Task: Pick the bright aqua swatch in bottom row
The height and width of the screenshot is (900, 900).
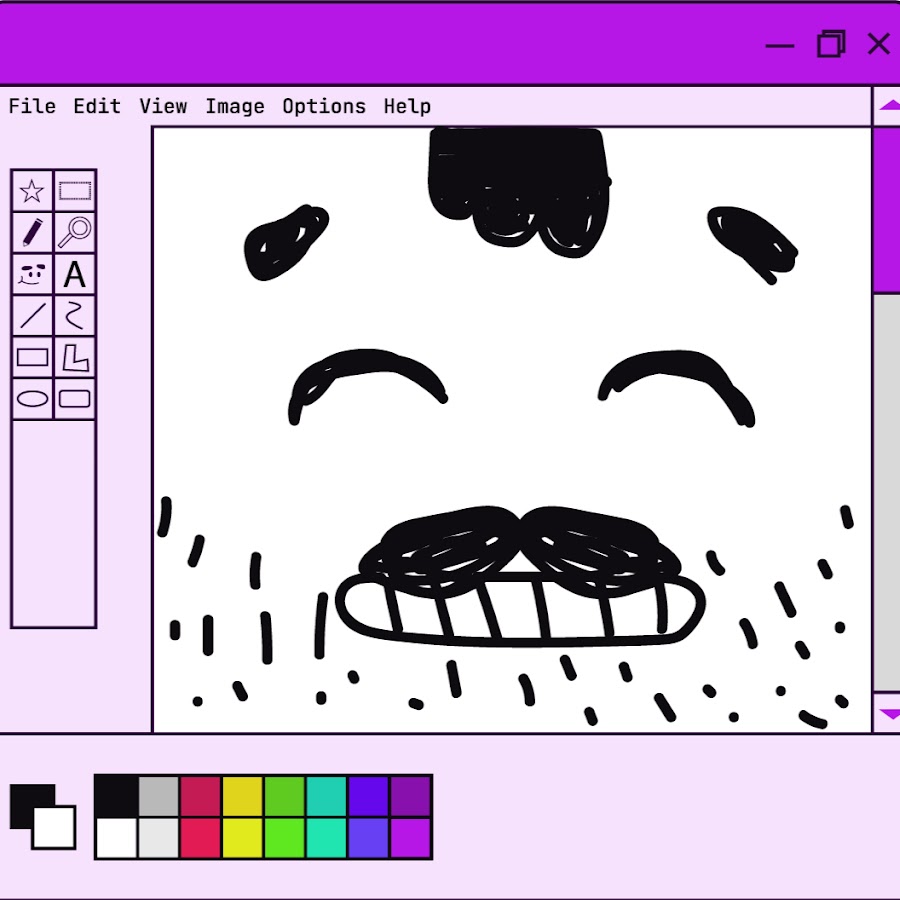Action: point(326,838)
